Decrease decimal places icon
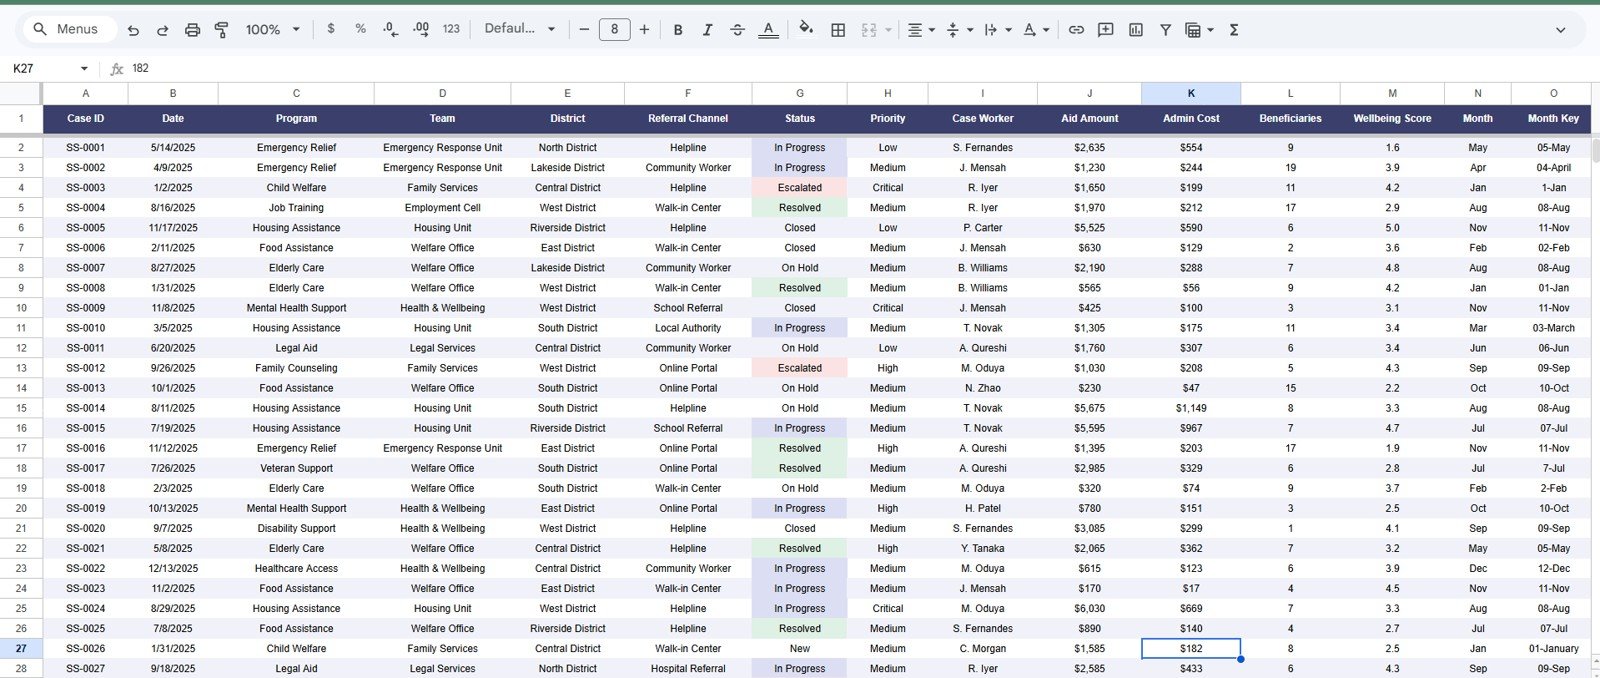This screenshot has width=1600, height=678. click(x=391, y=29)
